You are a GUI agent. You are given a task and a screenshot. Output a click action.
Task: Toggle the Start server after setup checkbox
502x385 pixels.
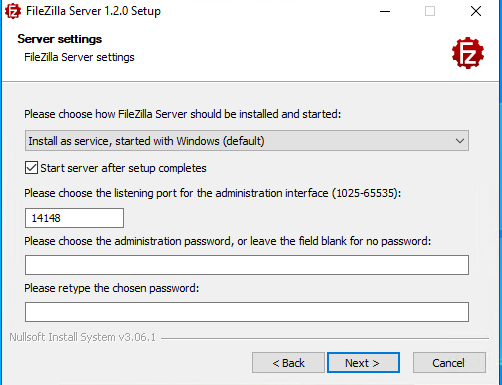pyautogui.click(x=31, y=168)
